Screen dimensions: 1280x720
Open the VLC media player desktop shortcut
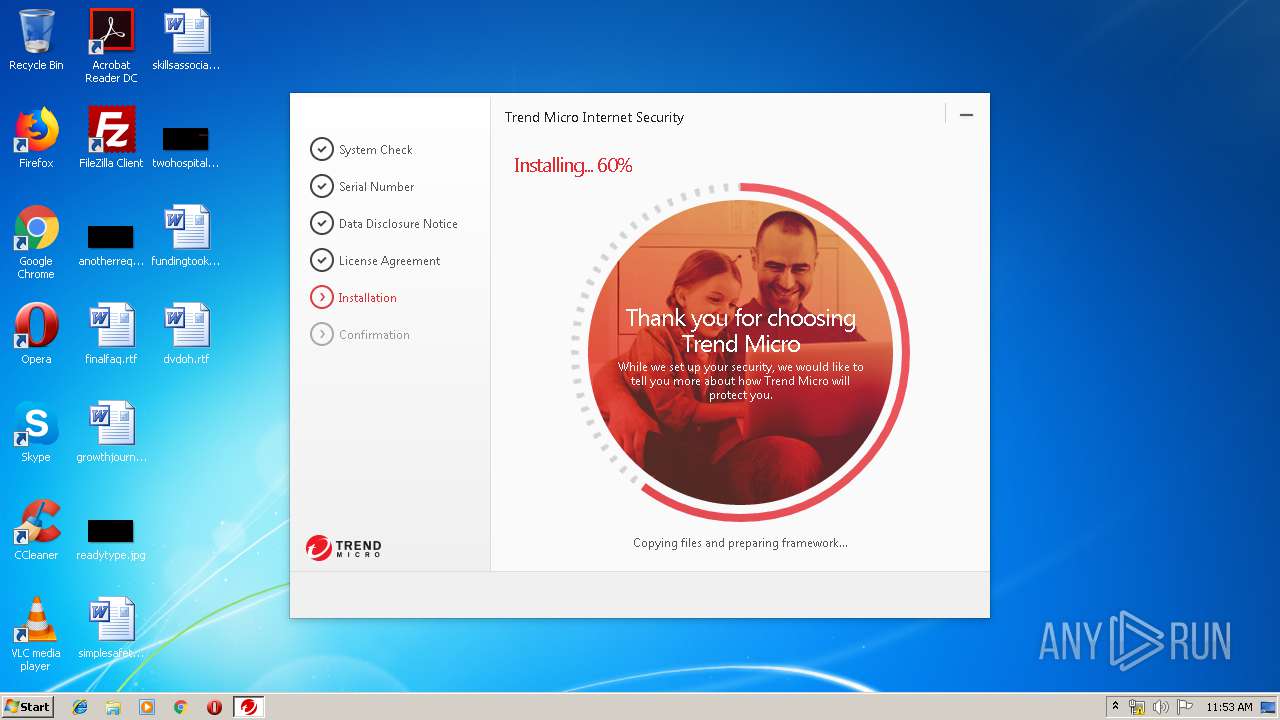tap(36, 634)
